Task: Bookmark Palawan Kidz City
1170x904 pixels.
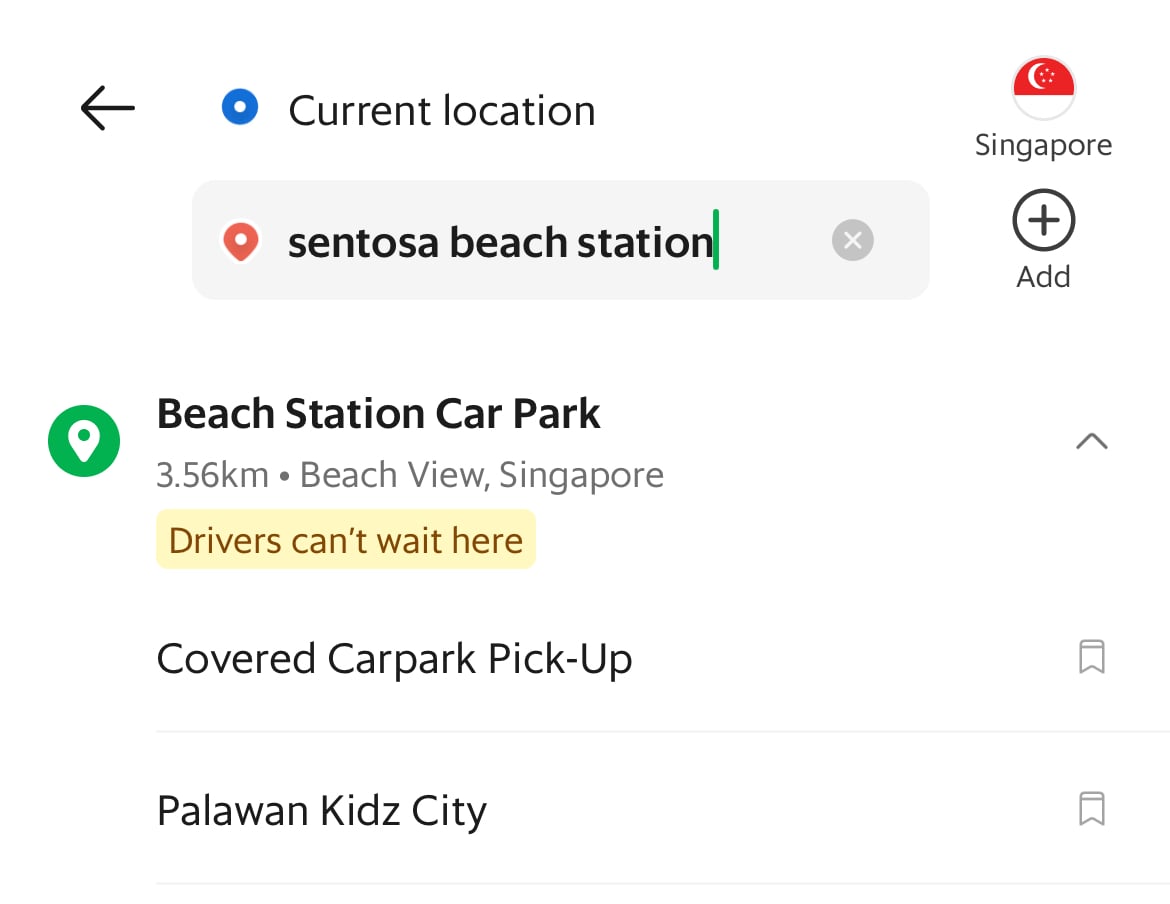Action: (x=1091, y=809)
